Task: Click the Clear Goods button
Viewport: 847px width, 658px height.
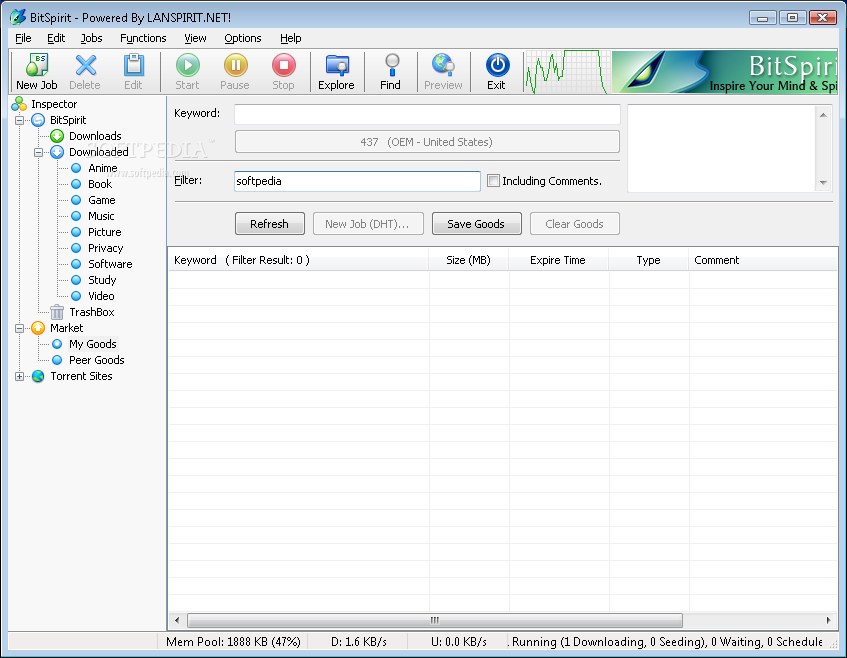Action: [574, 224]
